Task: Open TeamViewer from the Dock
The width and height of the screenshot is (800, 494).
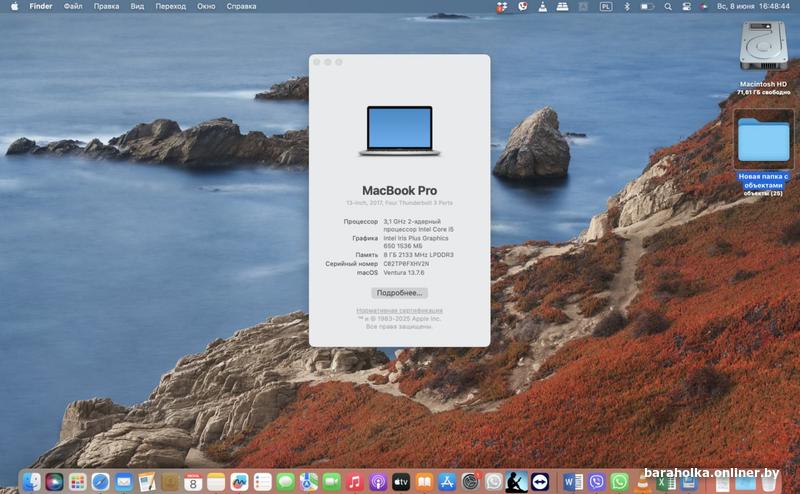Action: (x=540, y=482)
